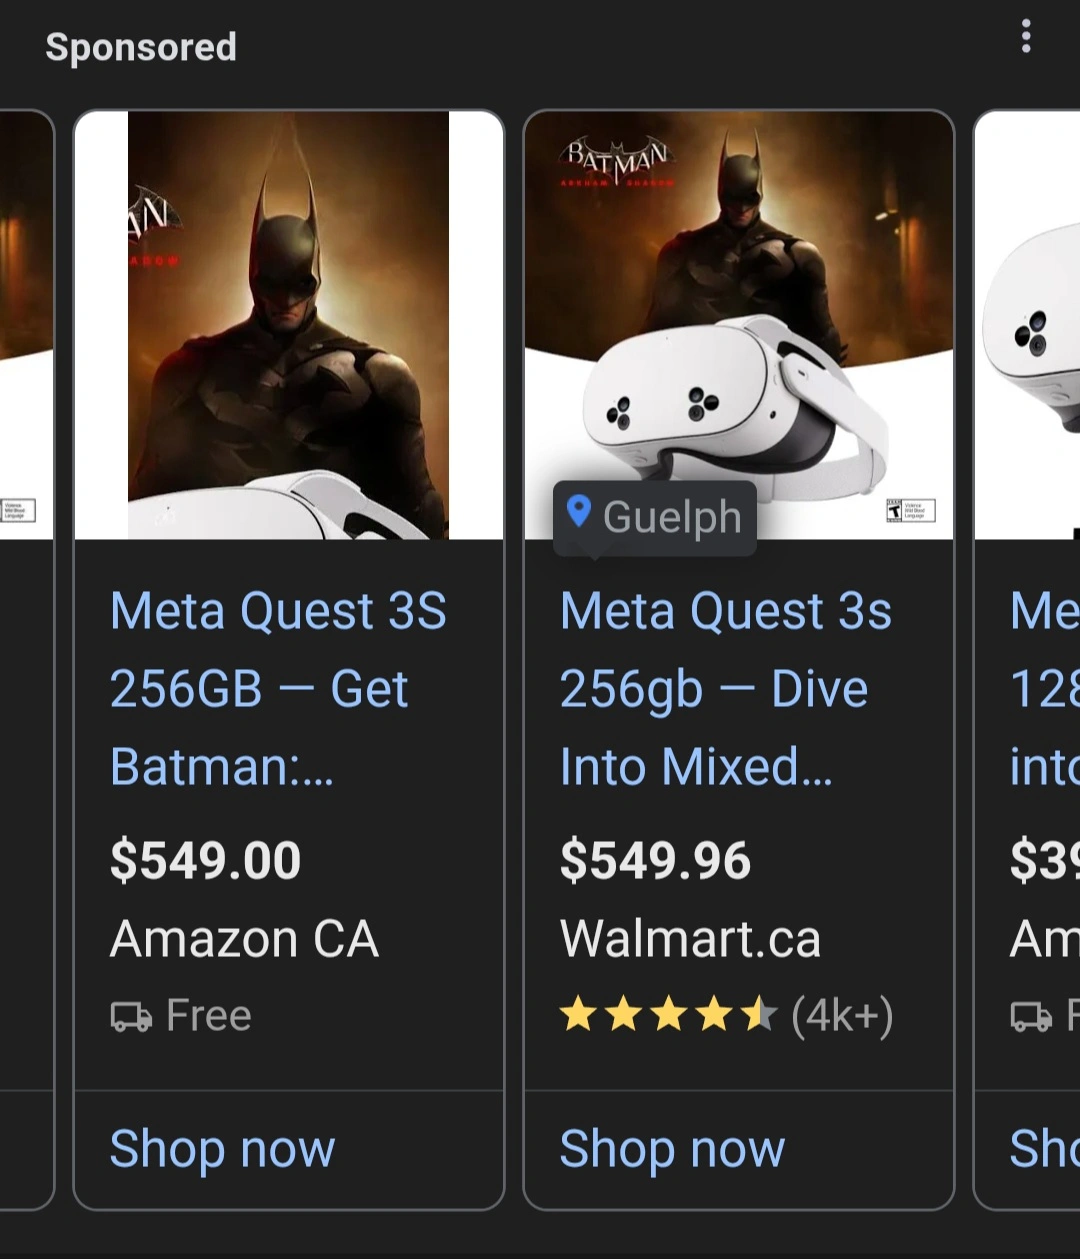Click the blue Guelph location pin
The height and width of the screenshot is (1259, 1080).
pos(578,511)
